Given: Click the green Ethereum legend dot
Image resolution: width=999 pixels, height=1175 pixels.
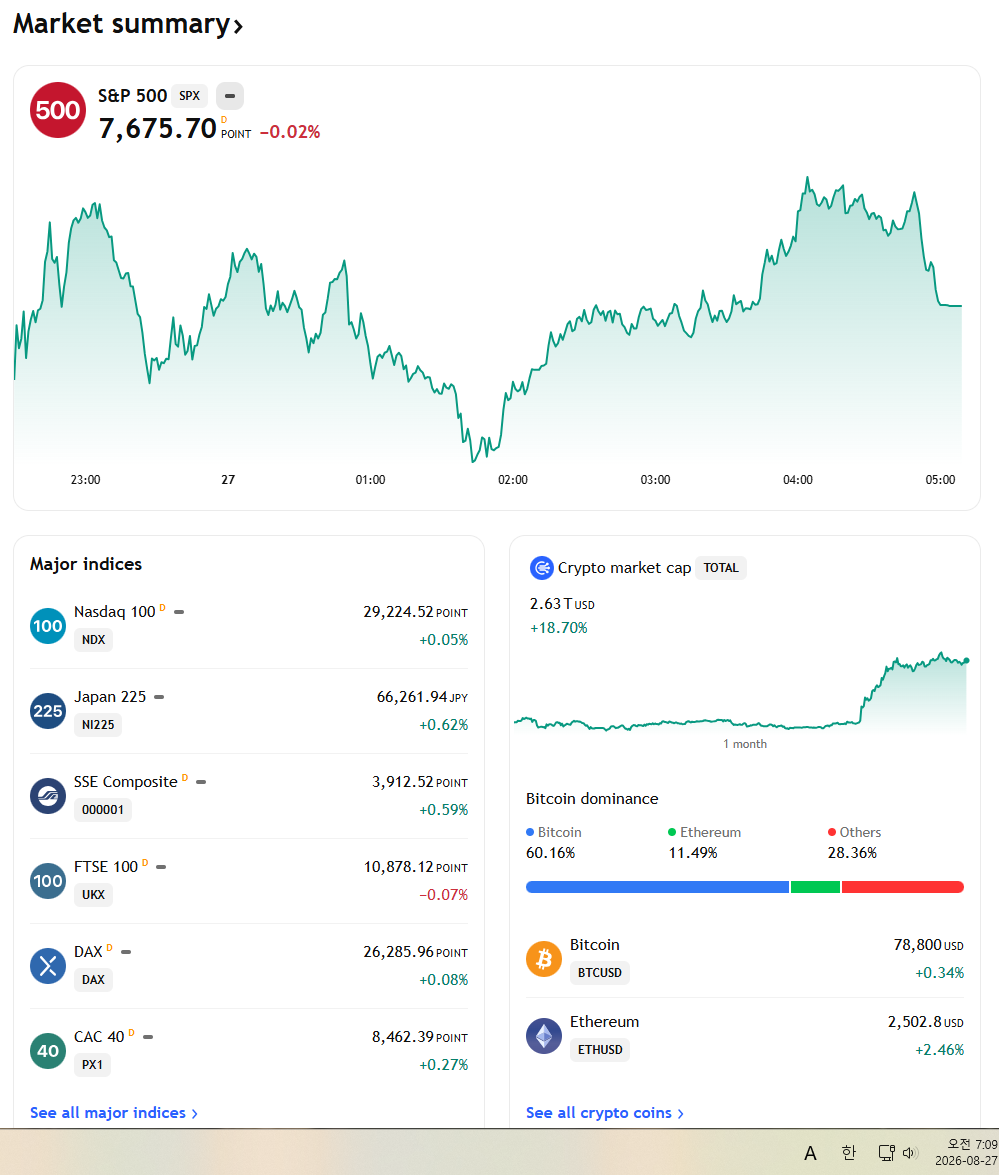Looking at the screenshot, I should tap(672, 833).
